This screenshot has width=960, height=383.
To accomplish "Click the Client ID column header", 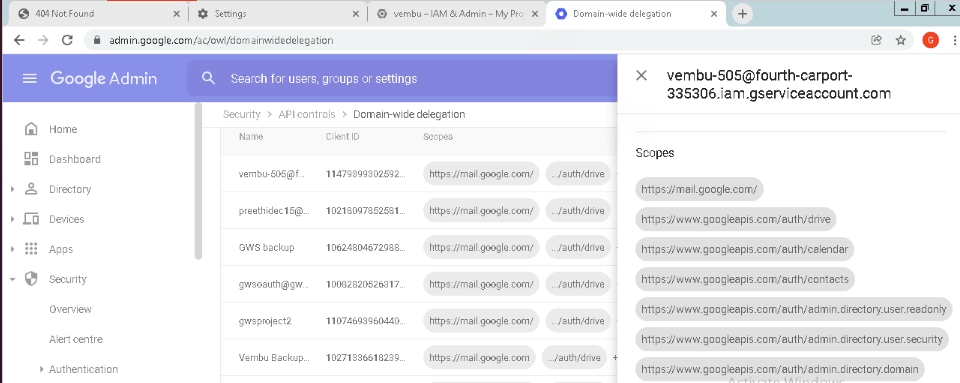I will (342, 136).
